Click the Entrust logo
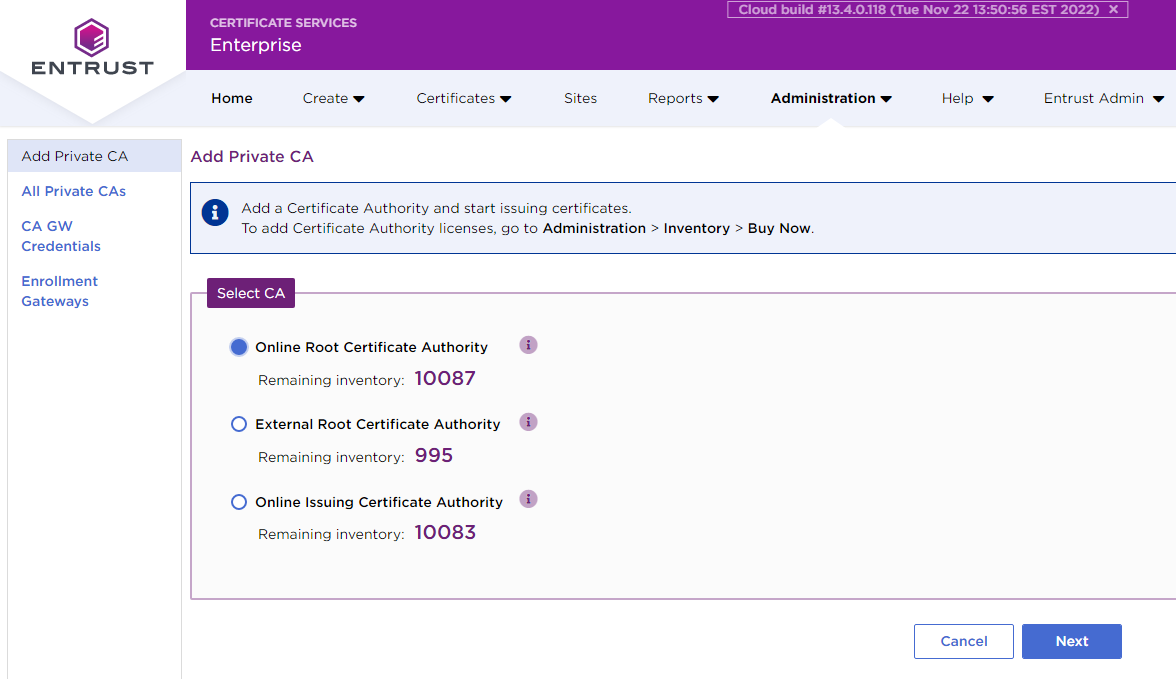Screen dimensions: 1176x679 click(92, 48)
